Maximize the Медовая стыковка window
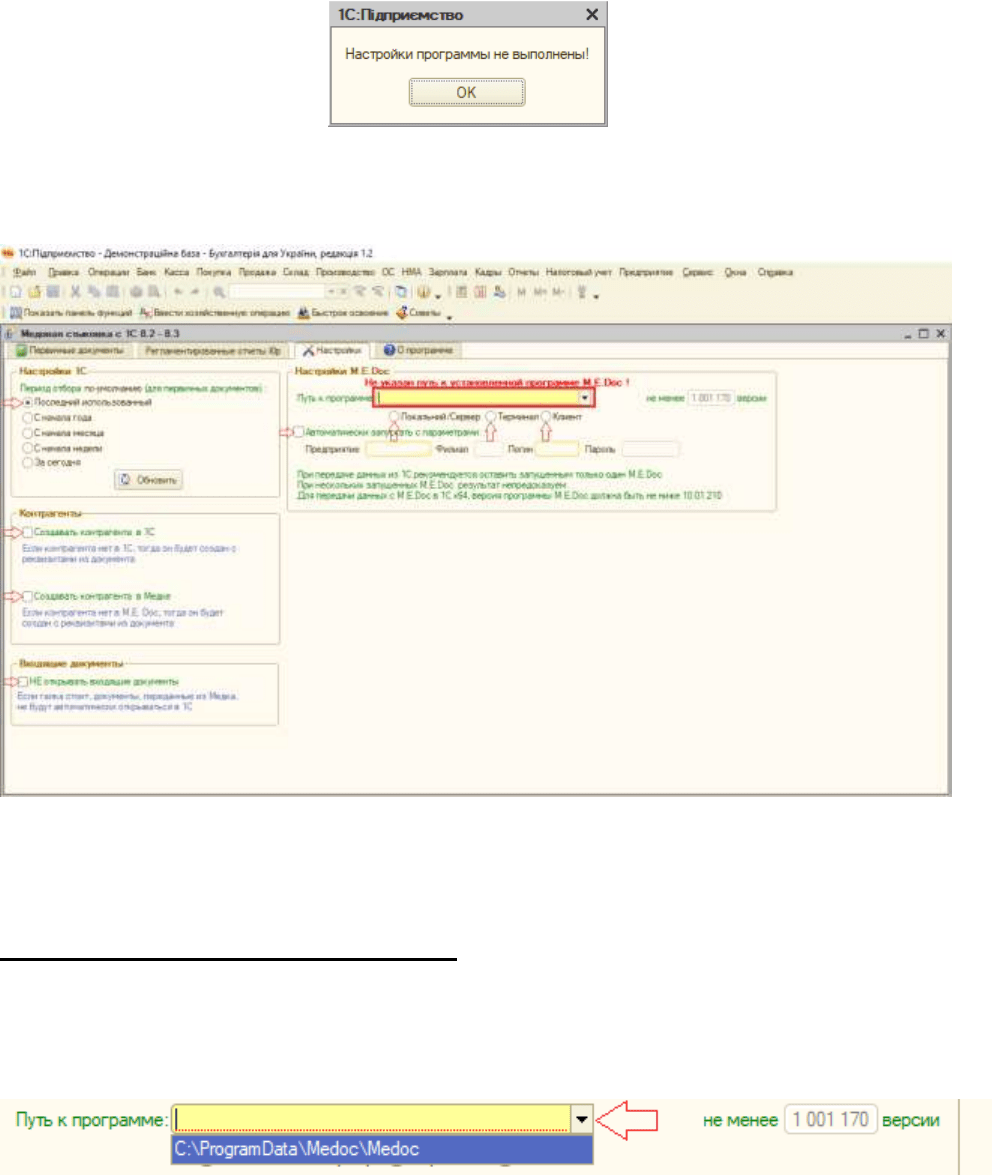992x1175 pixels. point(923,333)
